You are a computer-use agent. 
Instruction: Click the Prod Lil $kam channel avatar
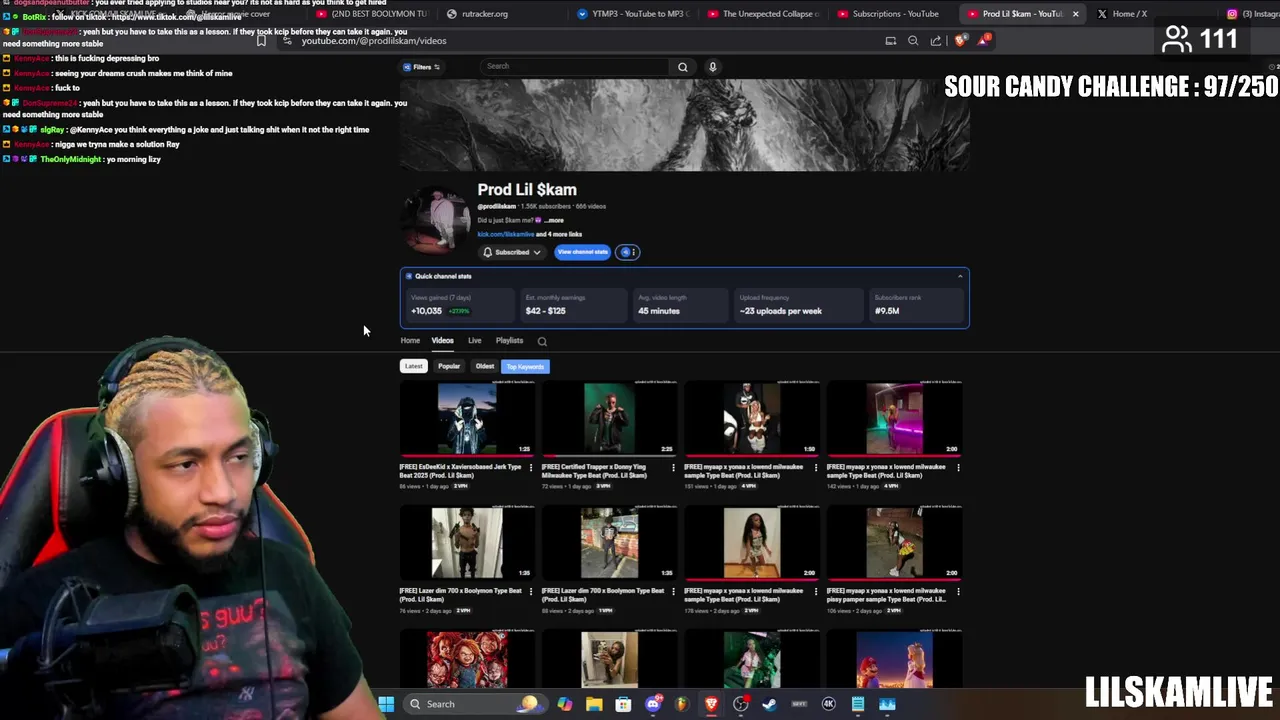point(436,218)
